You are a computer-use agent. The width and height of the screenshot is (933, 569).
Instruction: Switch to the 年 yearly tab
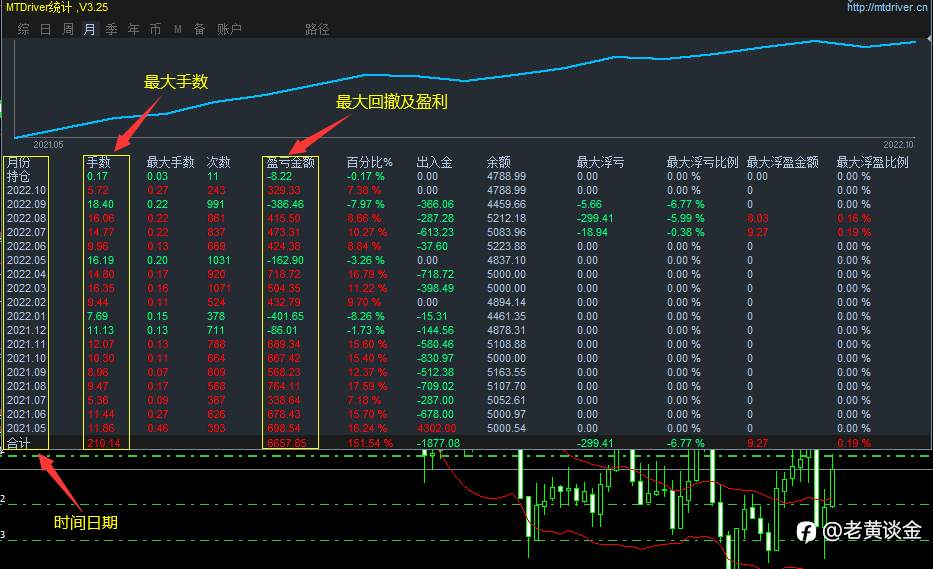[x=133, y=29]
